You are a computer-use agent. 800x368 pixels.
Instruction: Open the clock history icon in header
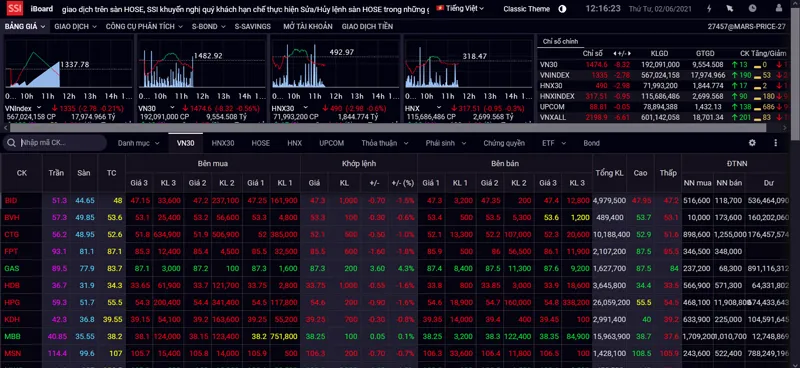753,9
